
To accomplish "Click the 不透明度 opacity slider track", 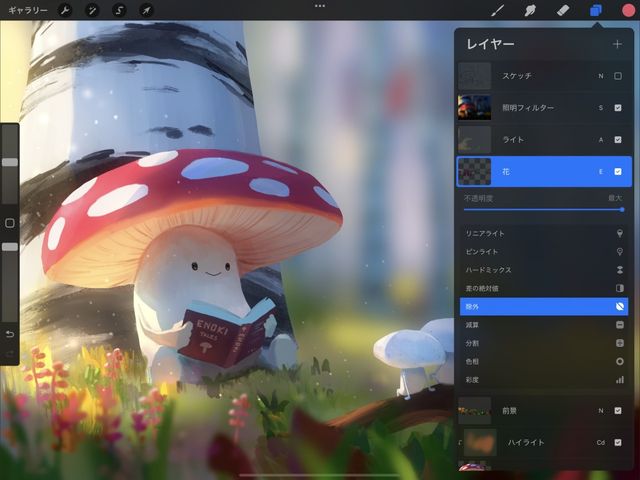I will (544, 210).
